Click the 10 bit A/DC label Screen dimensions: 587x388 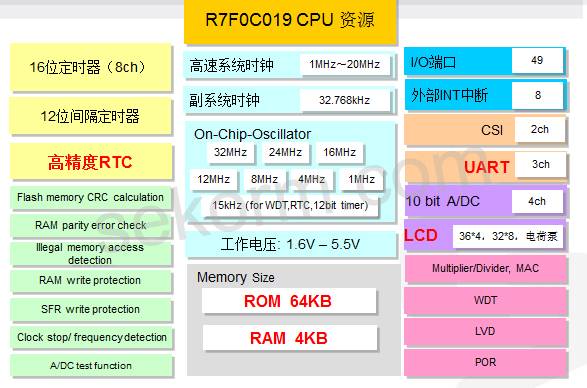coord(442,201)
